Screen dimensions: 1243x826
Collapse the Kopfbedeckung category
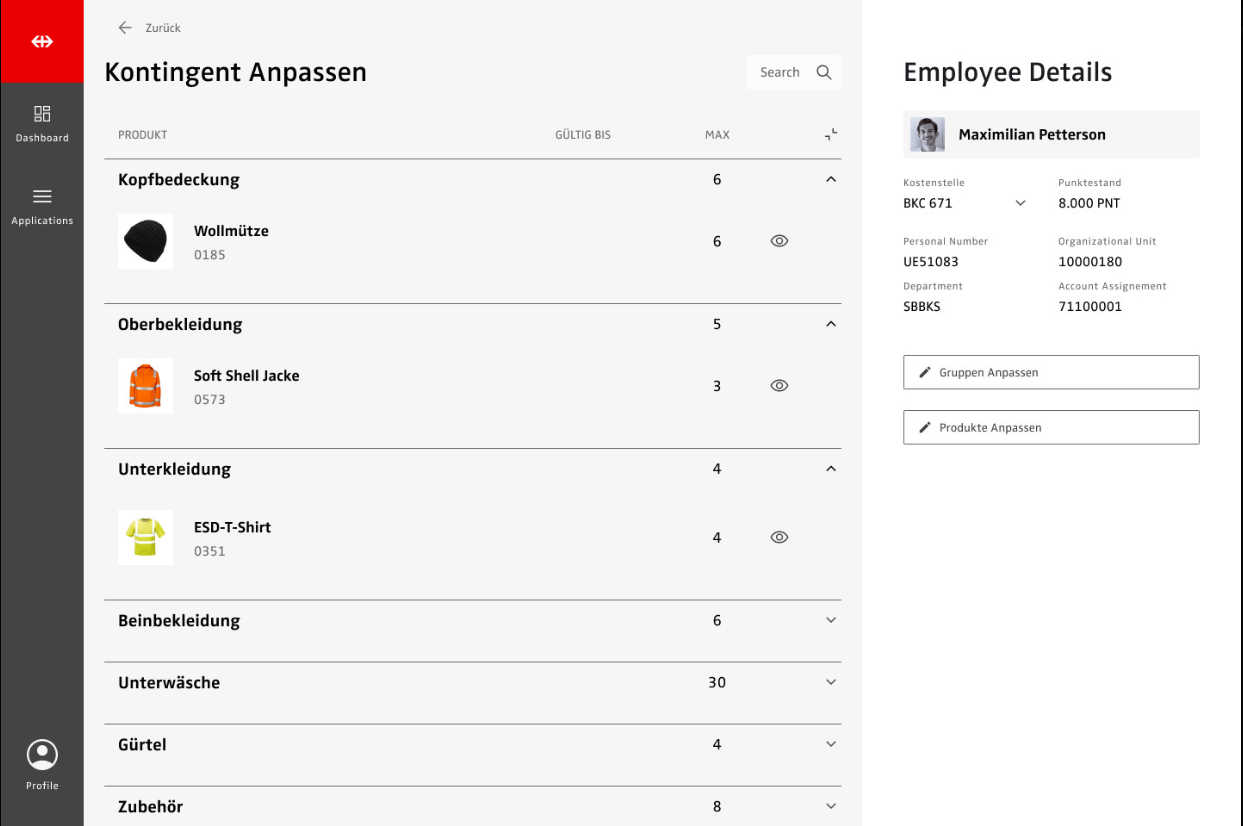click(830, 180)
